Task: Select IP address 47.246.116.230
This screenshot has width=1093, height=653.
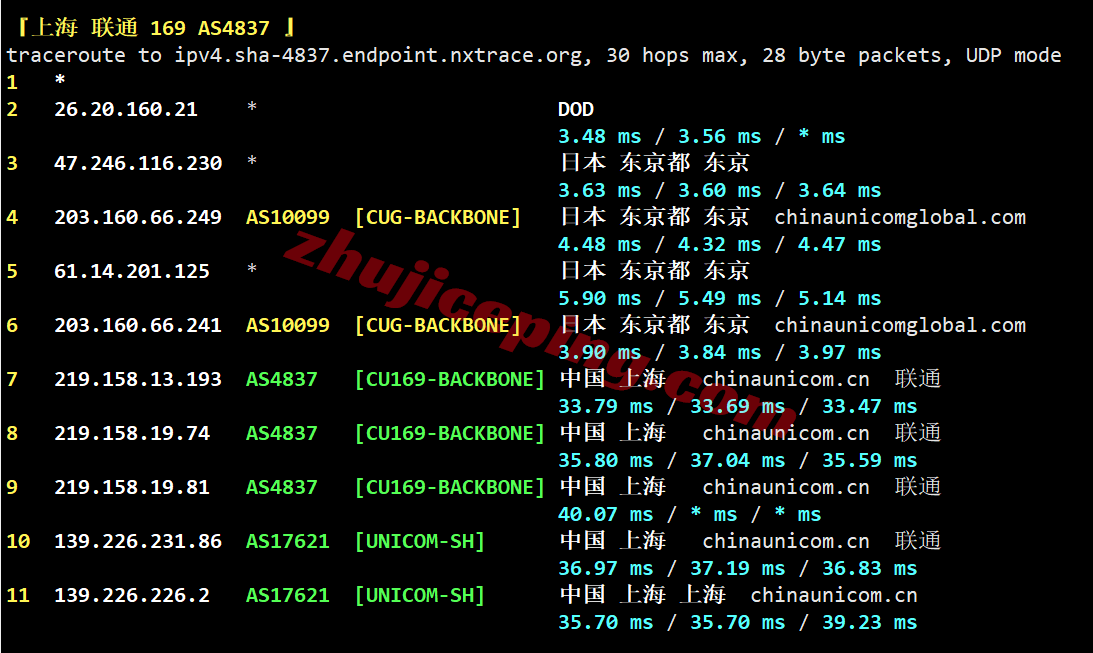Action: click(x=138, y=163)
